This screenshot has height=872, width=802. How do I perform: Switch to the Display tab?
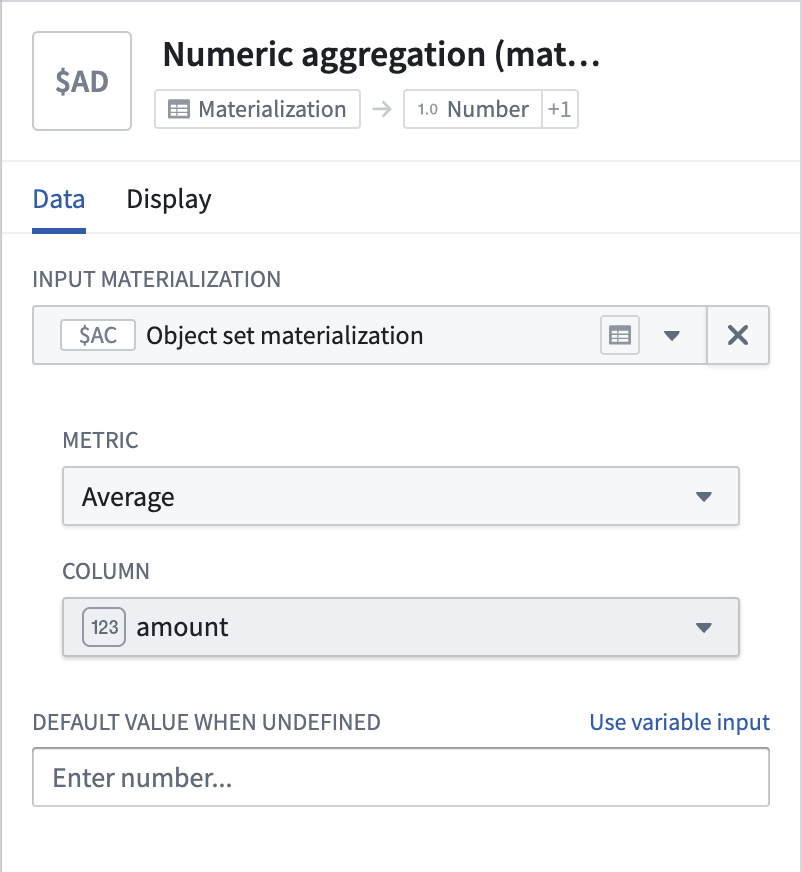click(169, 199)
